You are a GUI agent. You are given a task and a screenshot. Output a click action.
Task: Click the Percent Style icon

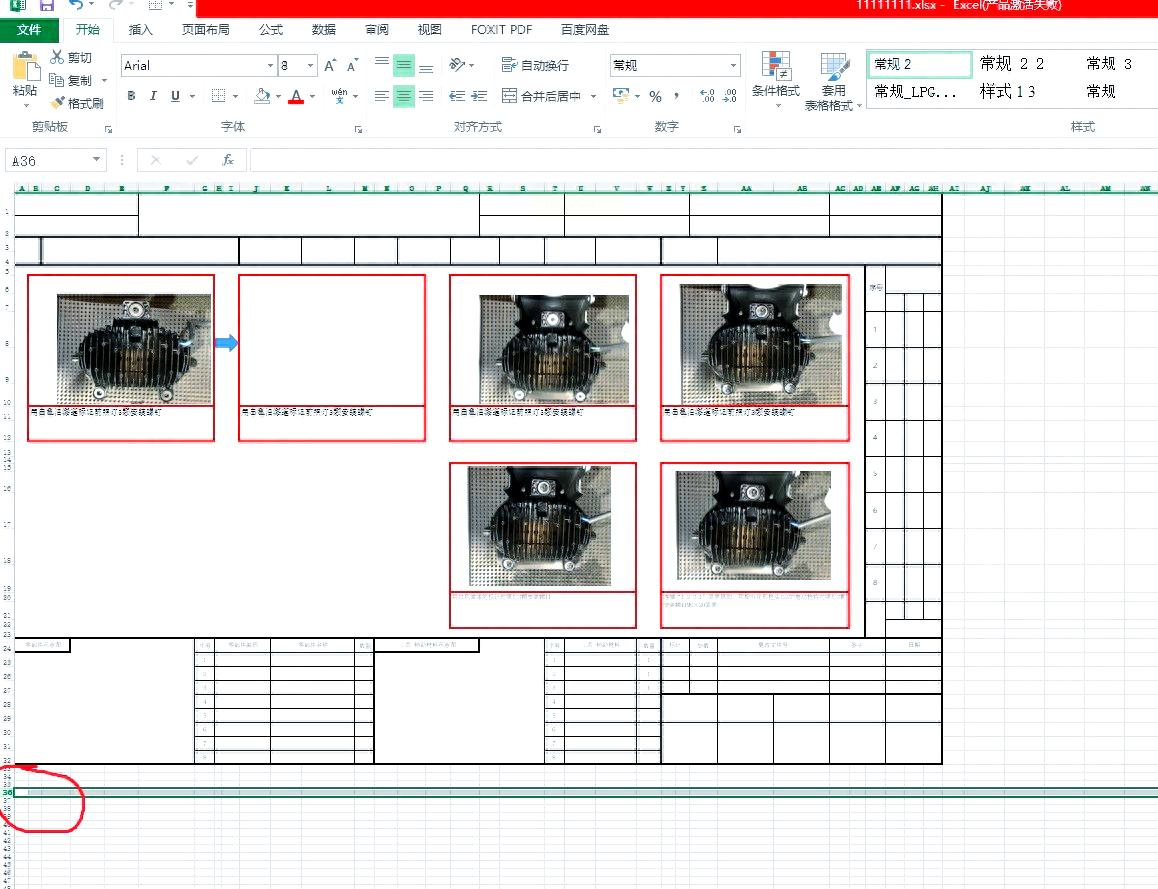pos(655,96)
